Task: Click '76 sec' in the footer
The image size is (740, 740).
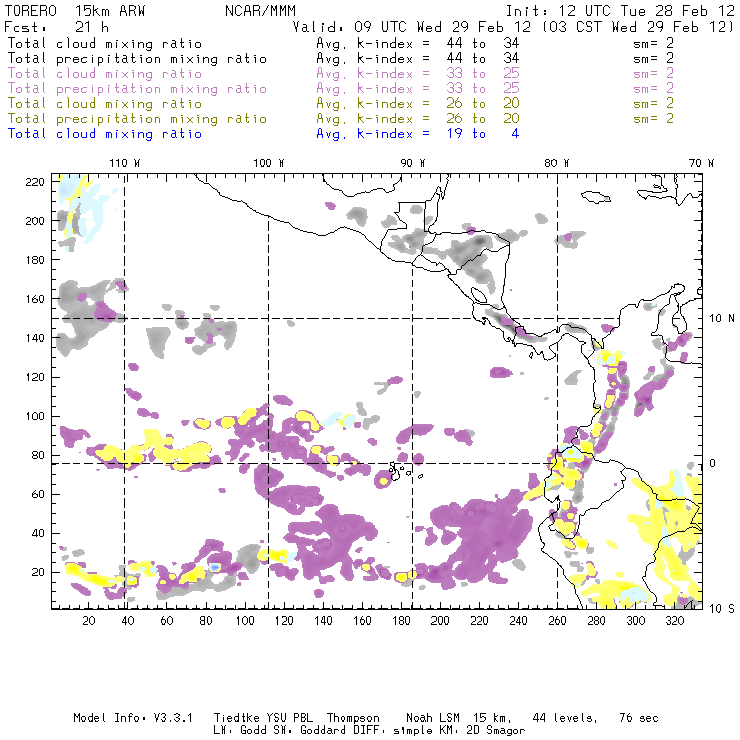Action: pyautogui.click(x=639, y=718)
